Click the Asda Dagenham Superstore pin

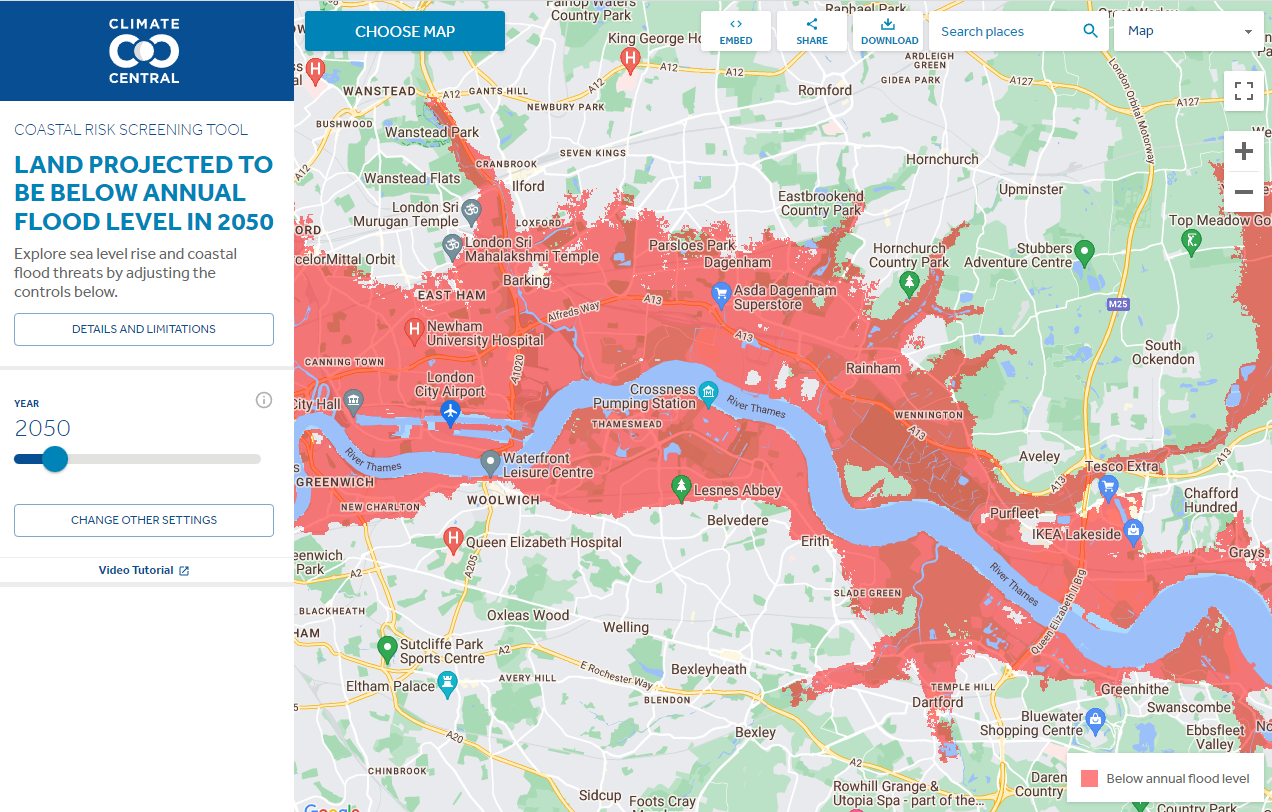(719, 294)
